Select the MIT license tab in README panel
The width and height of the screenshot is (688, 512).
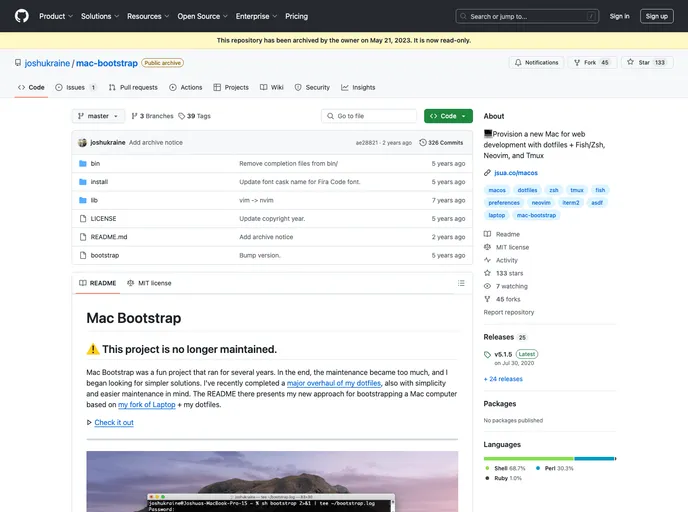[x=149, y=283]
